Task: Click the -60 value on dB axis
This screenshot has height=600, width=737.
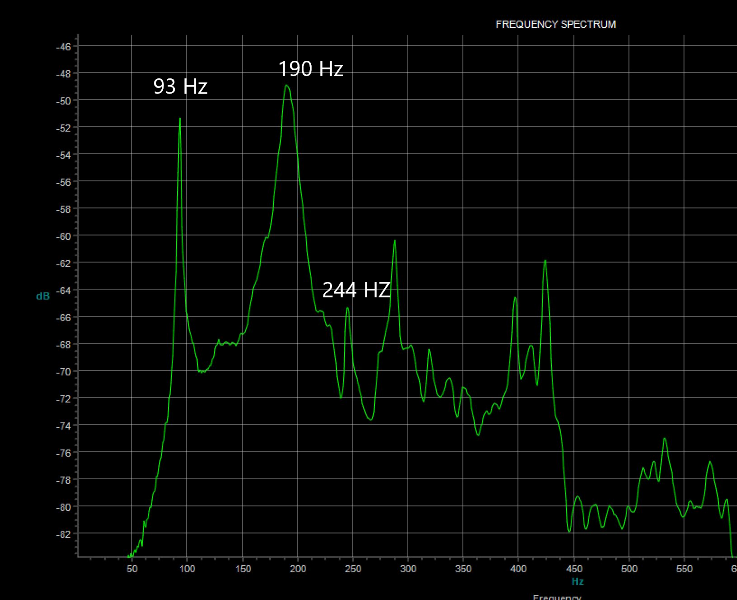Action: tap(63, 236)
